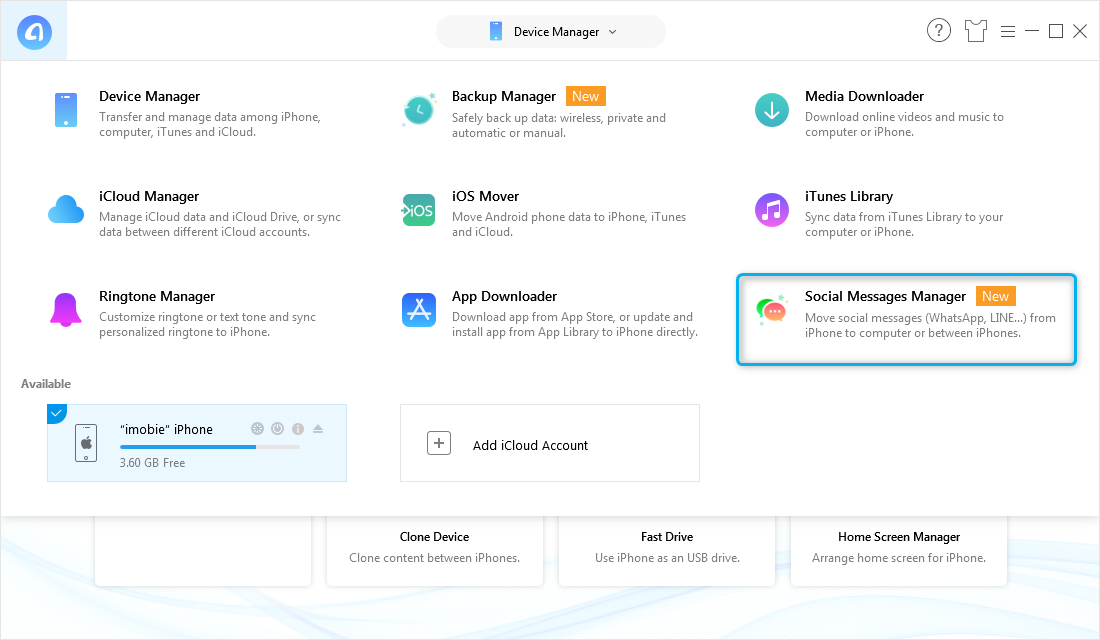Click the iCloud Manager cloud icon
This screenshot has width=1100, height=640.
coord(66,210)
